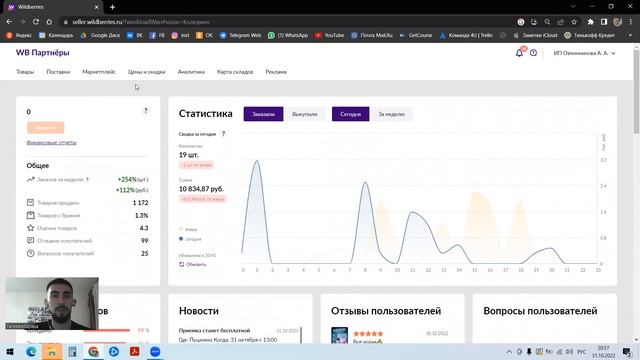The width and height of the screenshot is (640, 360).
Task: Click the Оценка товаров star icon
Action: (30, 228)
